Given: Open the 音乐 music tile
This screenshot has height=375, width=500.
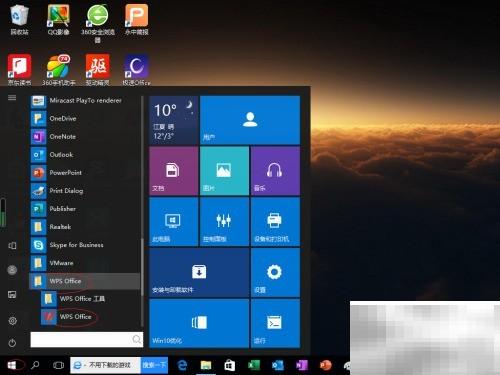Looking at the screenshot, I should (275, 171).
